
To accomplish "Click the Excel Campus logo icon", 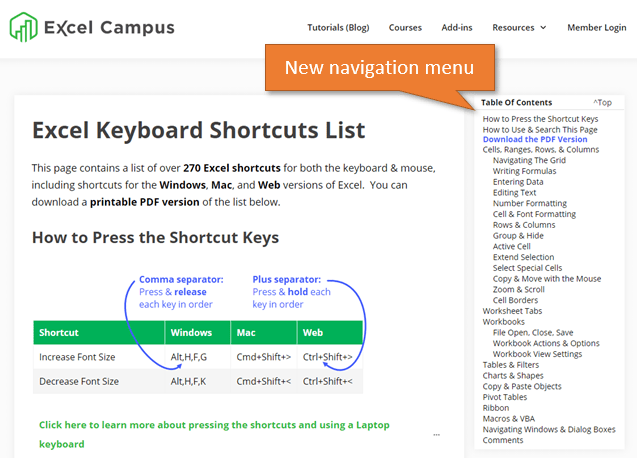I will [x=24, y=27].
